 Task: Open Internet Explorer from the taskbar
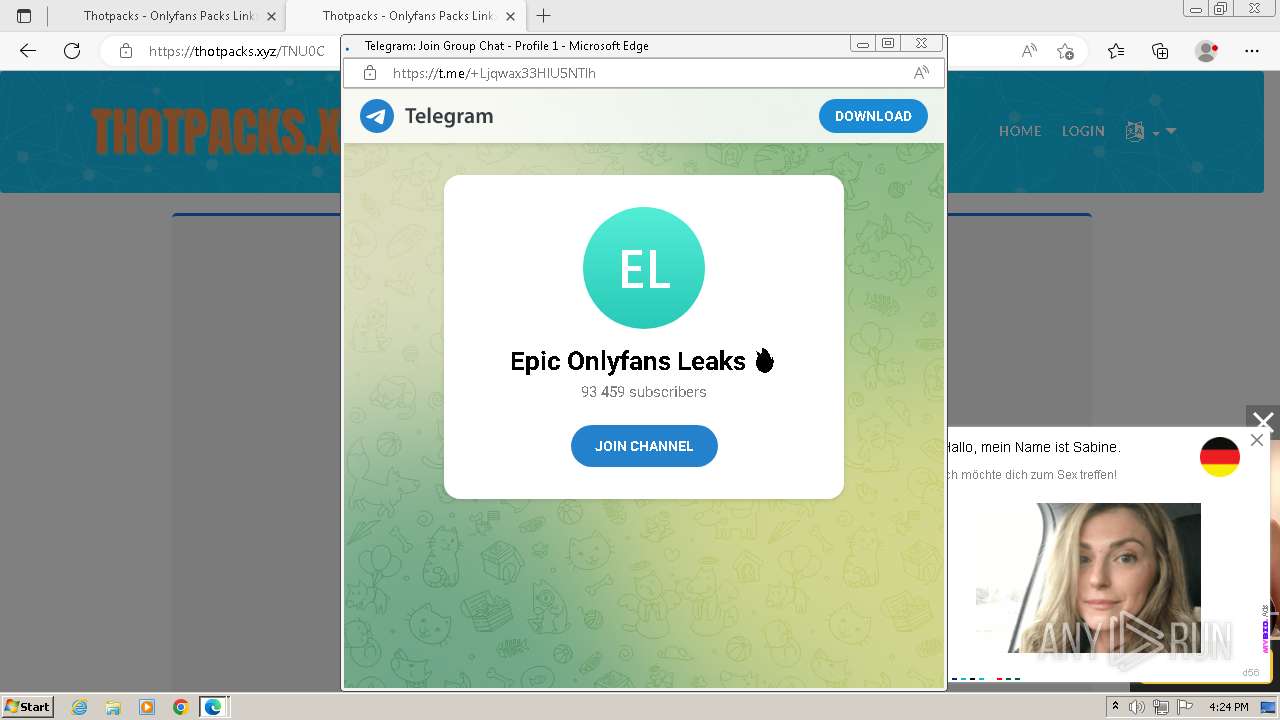pyautogui.click(x=80, y=707)
